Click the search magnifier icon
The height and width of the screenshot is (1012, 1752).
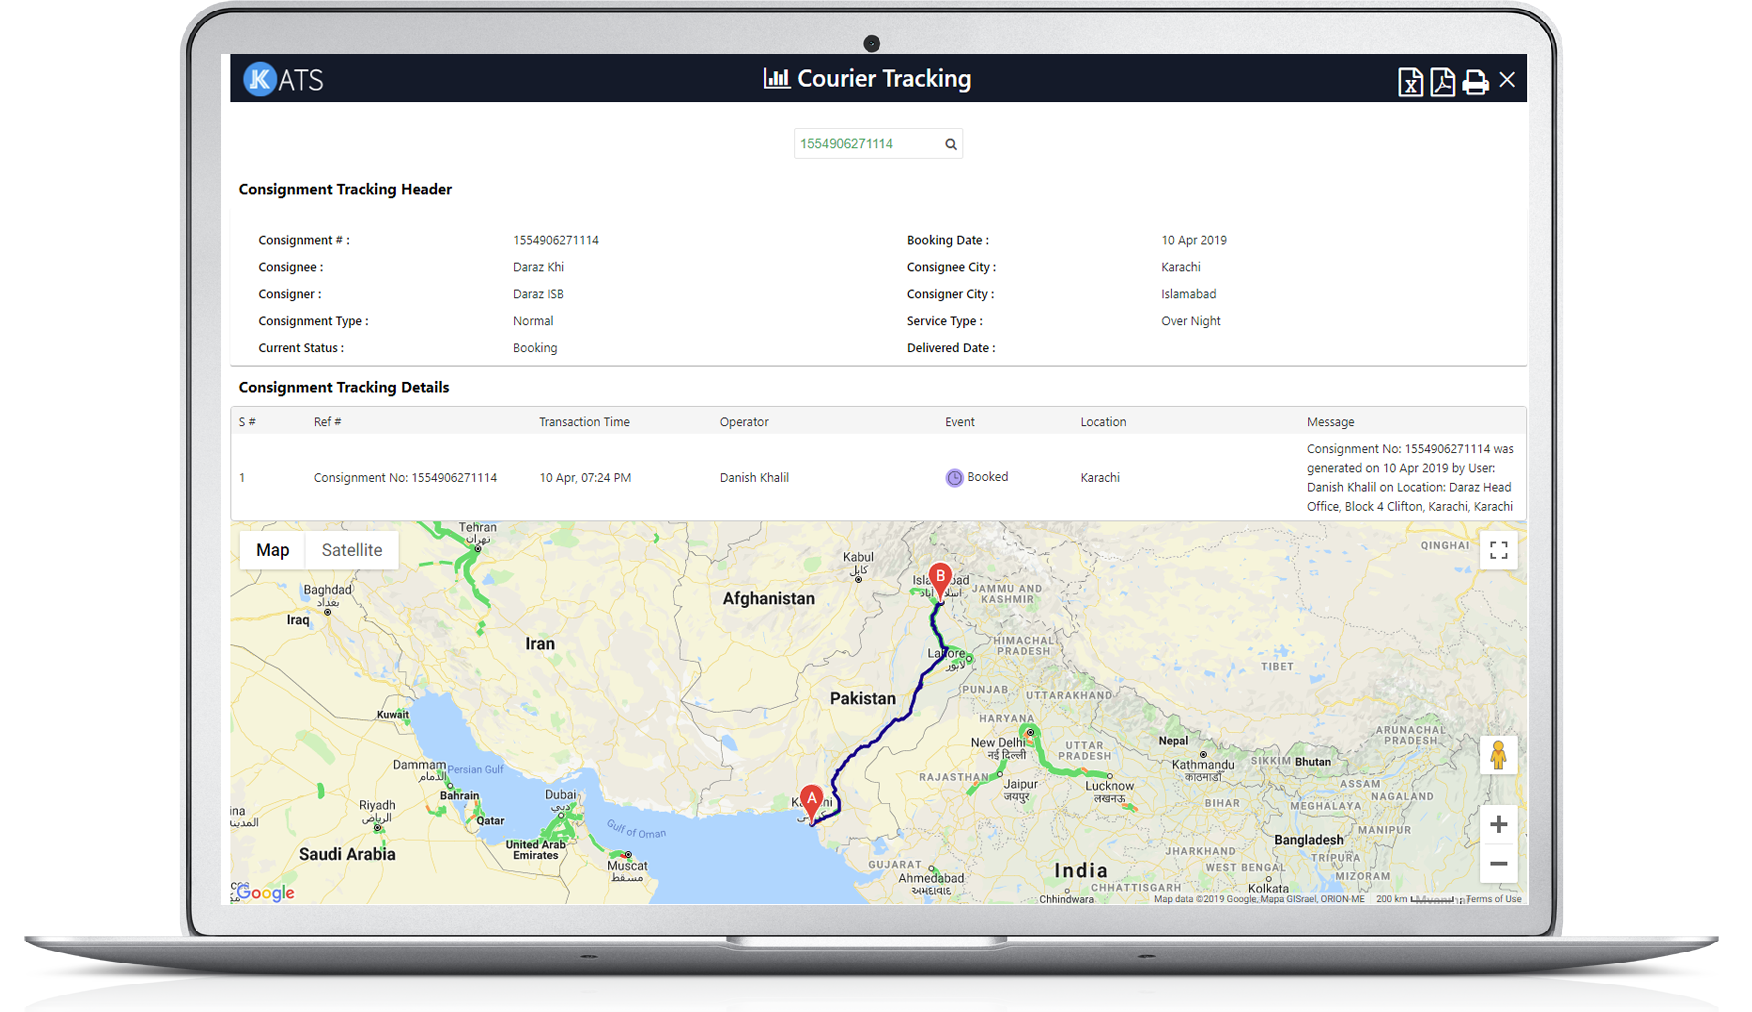[951, 144]
